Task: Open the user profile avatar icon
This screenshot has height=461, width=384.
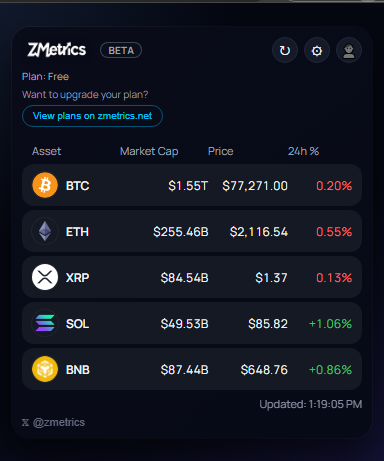Action: coord(349,50)
